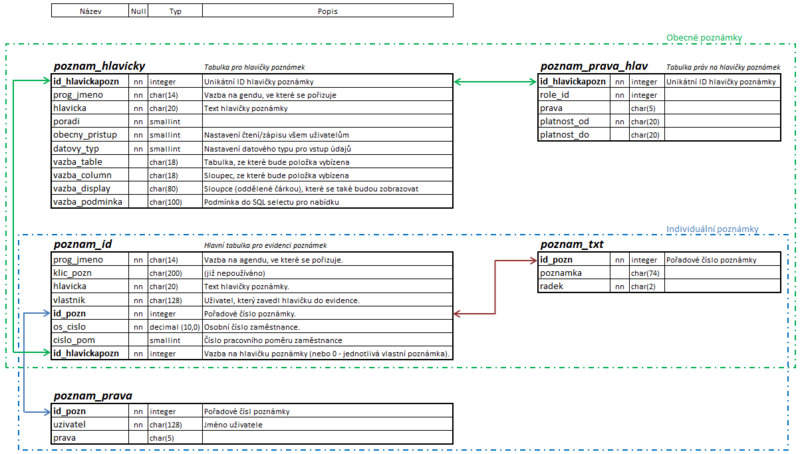Click the 'platnost_od' column name
The image size is (800, 454).
pyautogui.click(x=564, y=121)
